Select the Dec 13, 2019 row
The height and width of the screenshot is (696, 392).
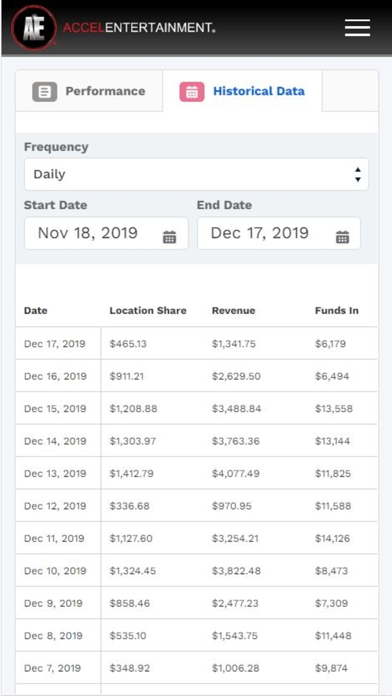click(x=197, y=473)
